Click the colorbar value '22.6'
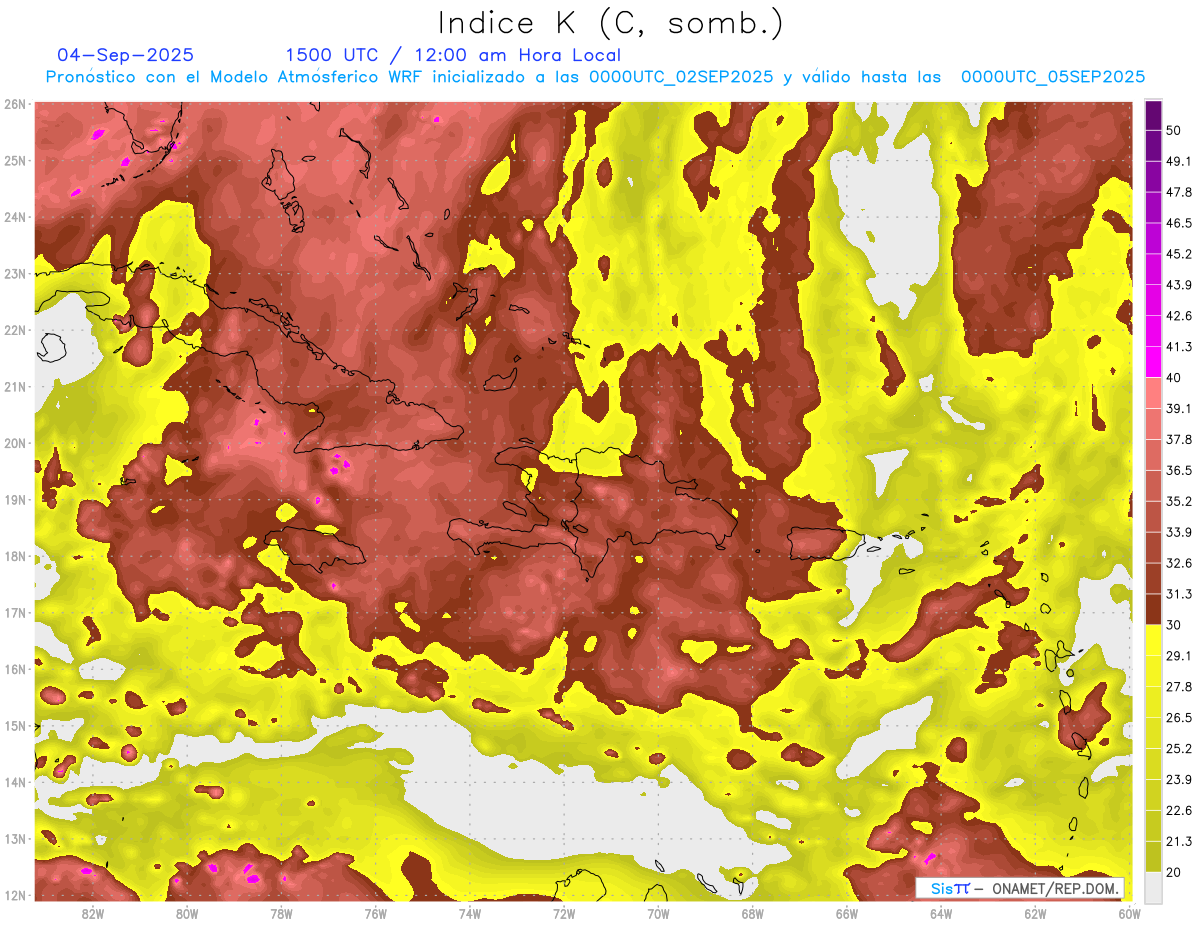 (1178, 810)
